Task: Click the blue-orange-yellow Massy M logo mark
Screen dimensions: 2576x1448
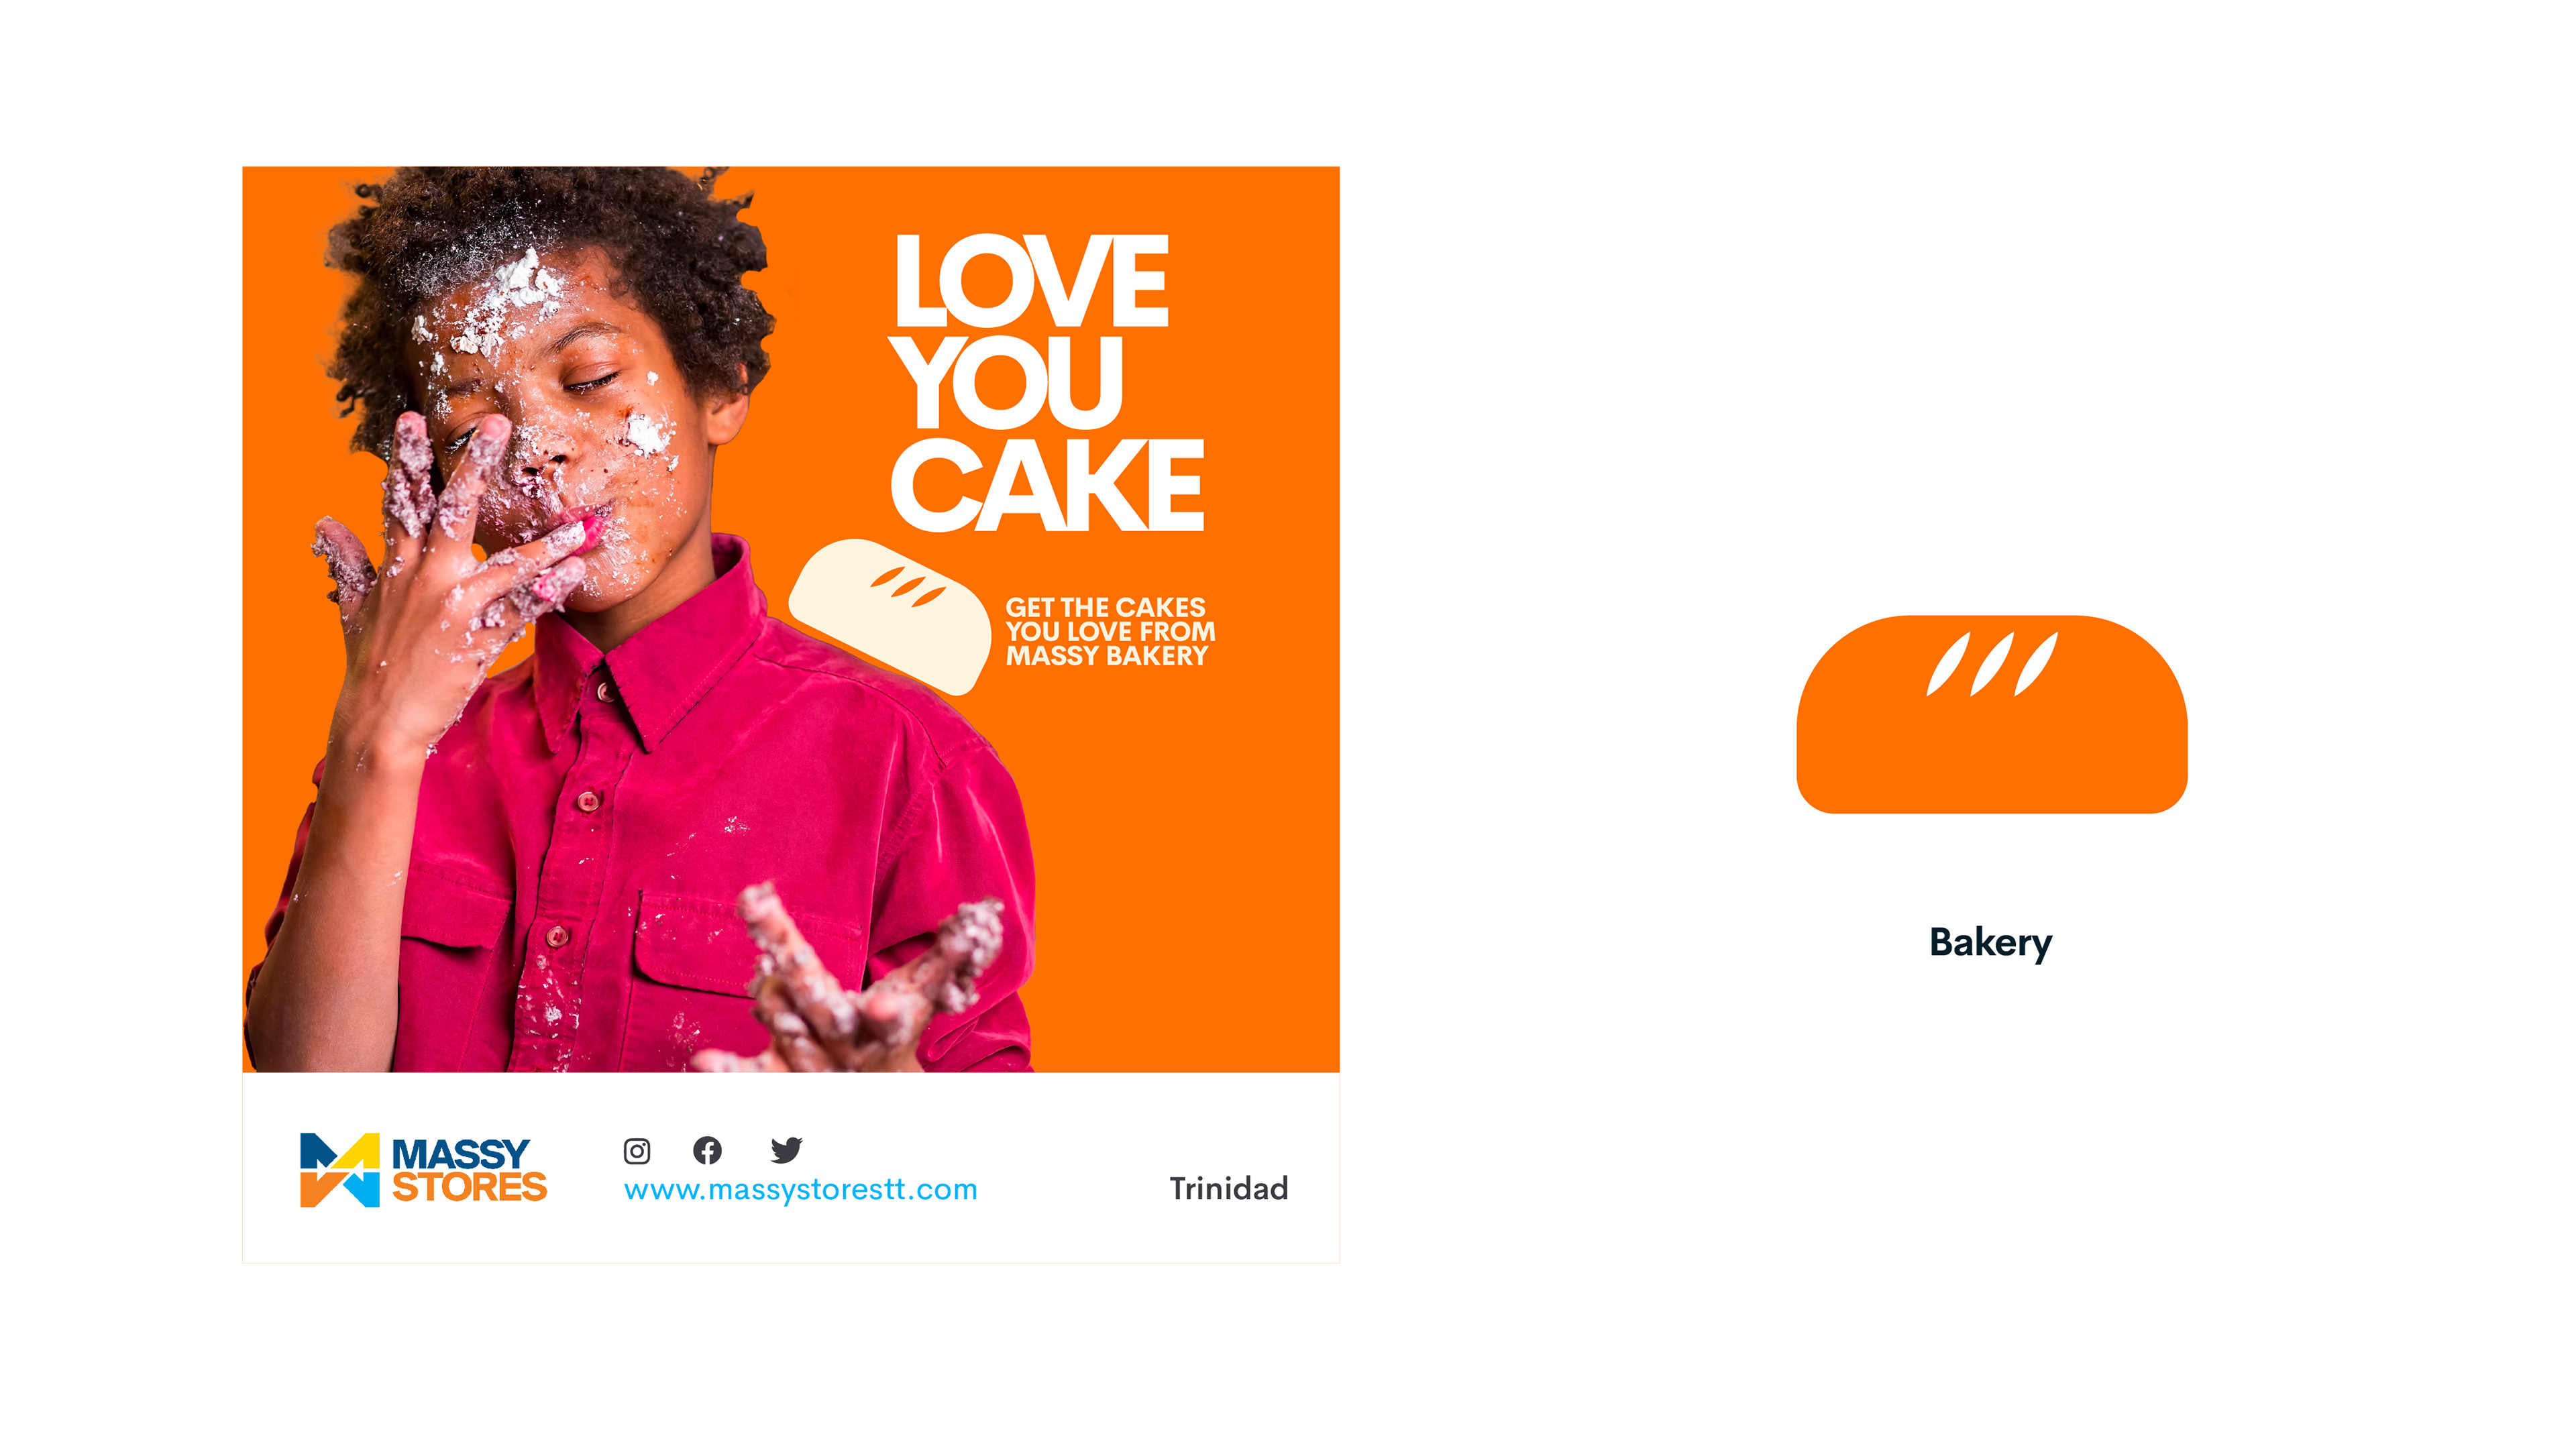Action: pyautogui.click(x=340, y=1170)
